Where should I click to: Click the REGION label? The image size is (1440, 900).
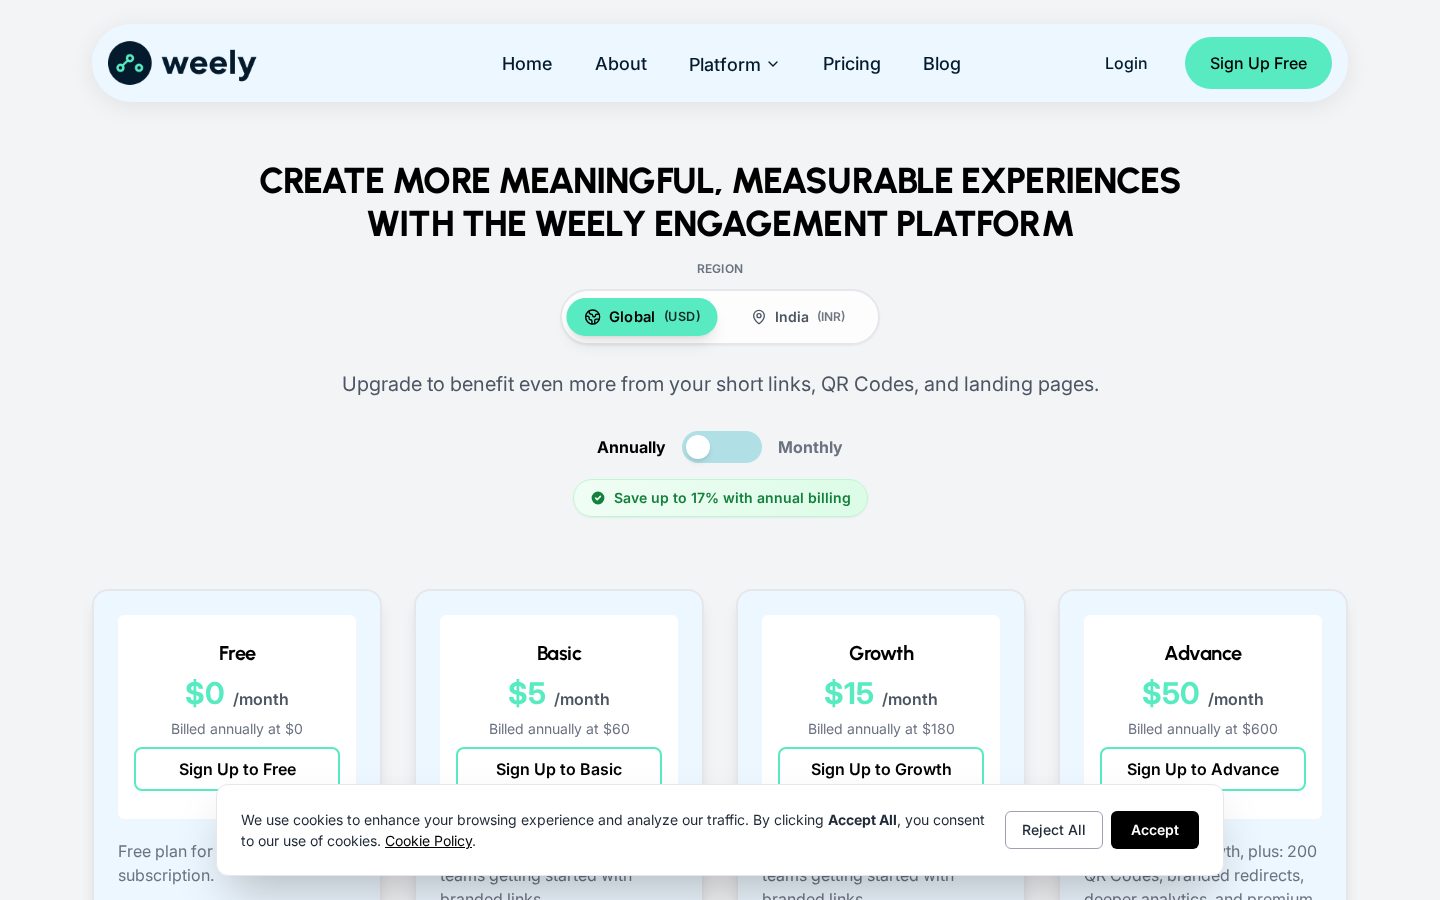pos(720,269)
